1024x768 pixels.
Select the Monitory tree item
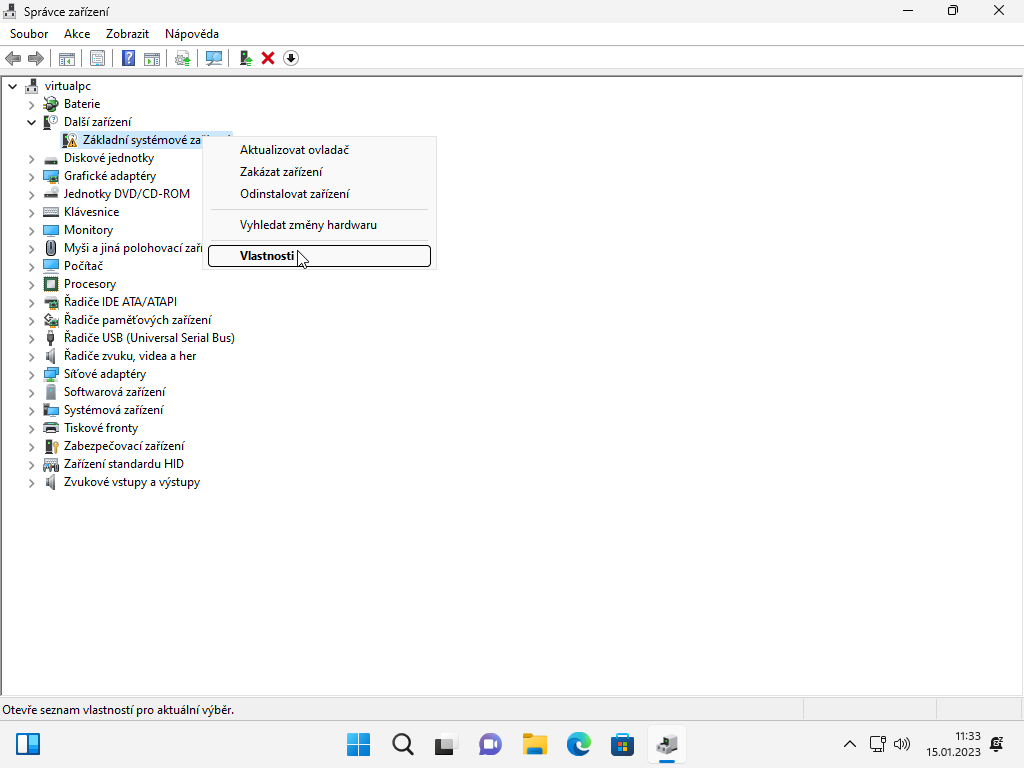coord(88,230)
